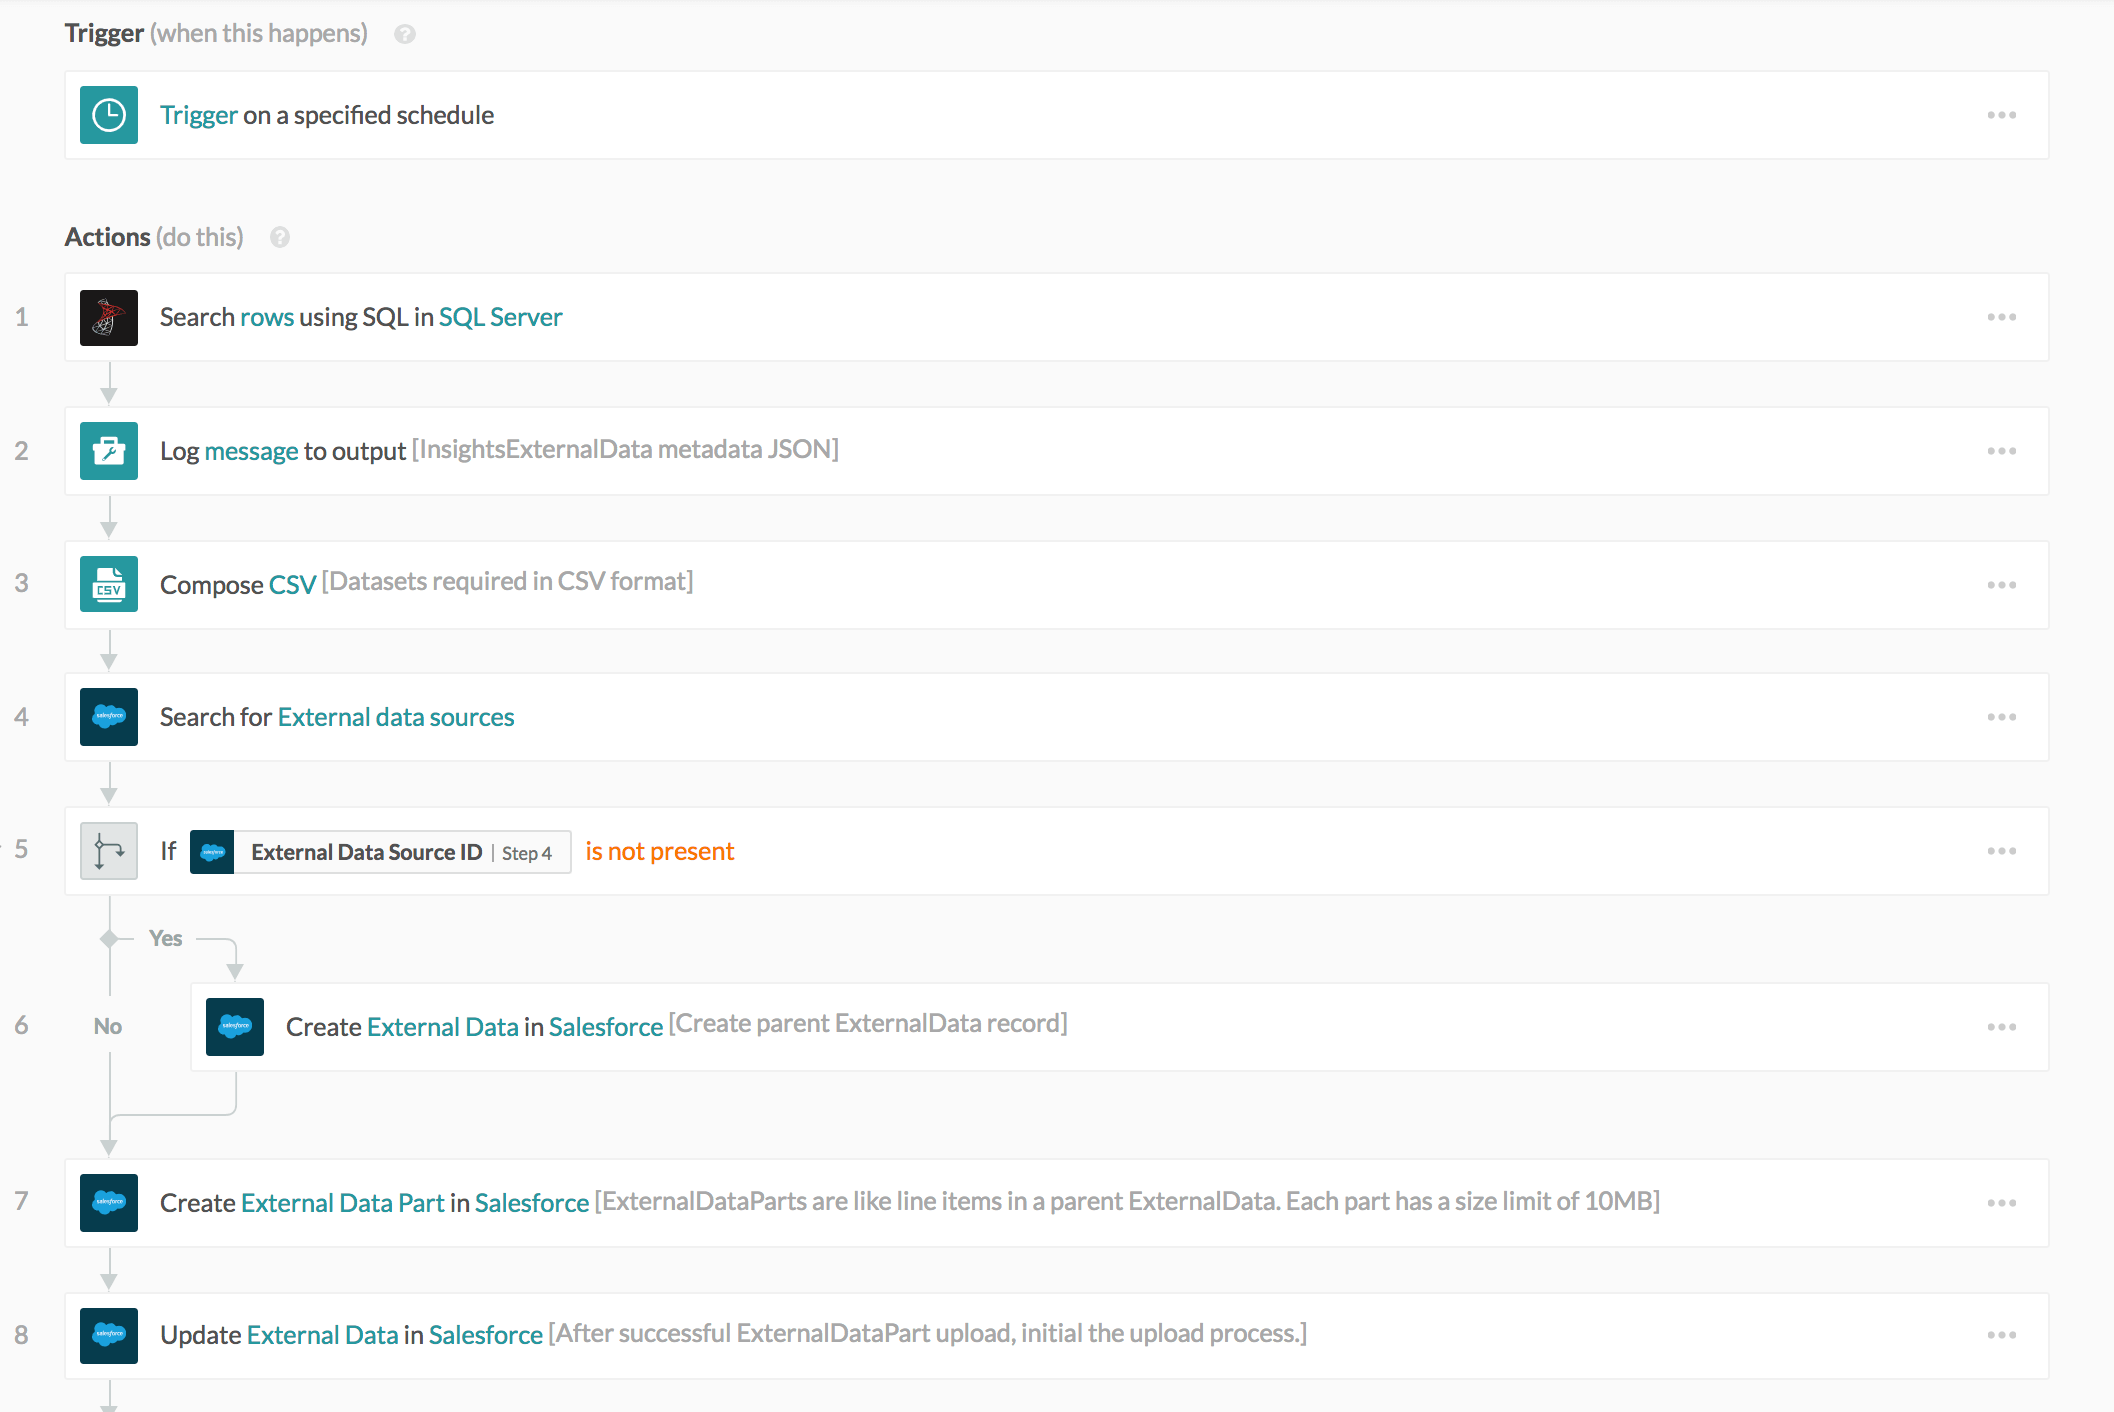Select the Salesforce icon on Create External Data
This screenshot has height=1412, width=2114.
tap(233, 1026)
